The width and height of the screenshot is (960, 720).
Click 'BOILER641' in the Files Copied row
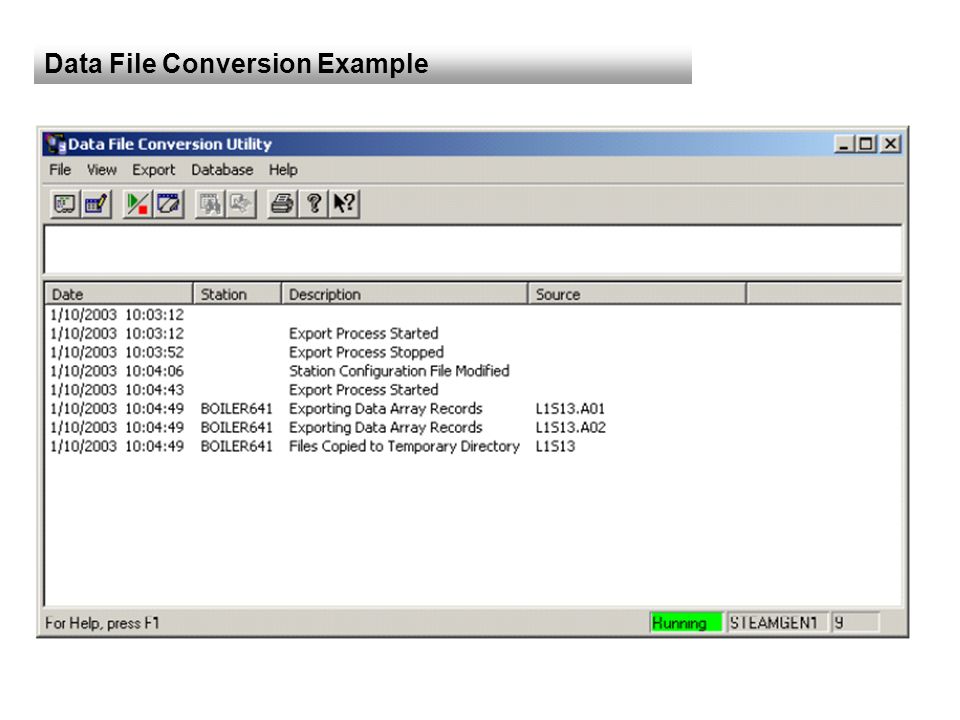point(236,446)
